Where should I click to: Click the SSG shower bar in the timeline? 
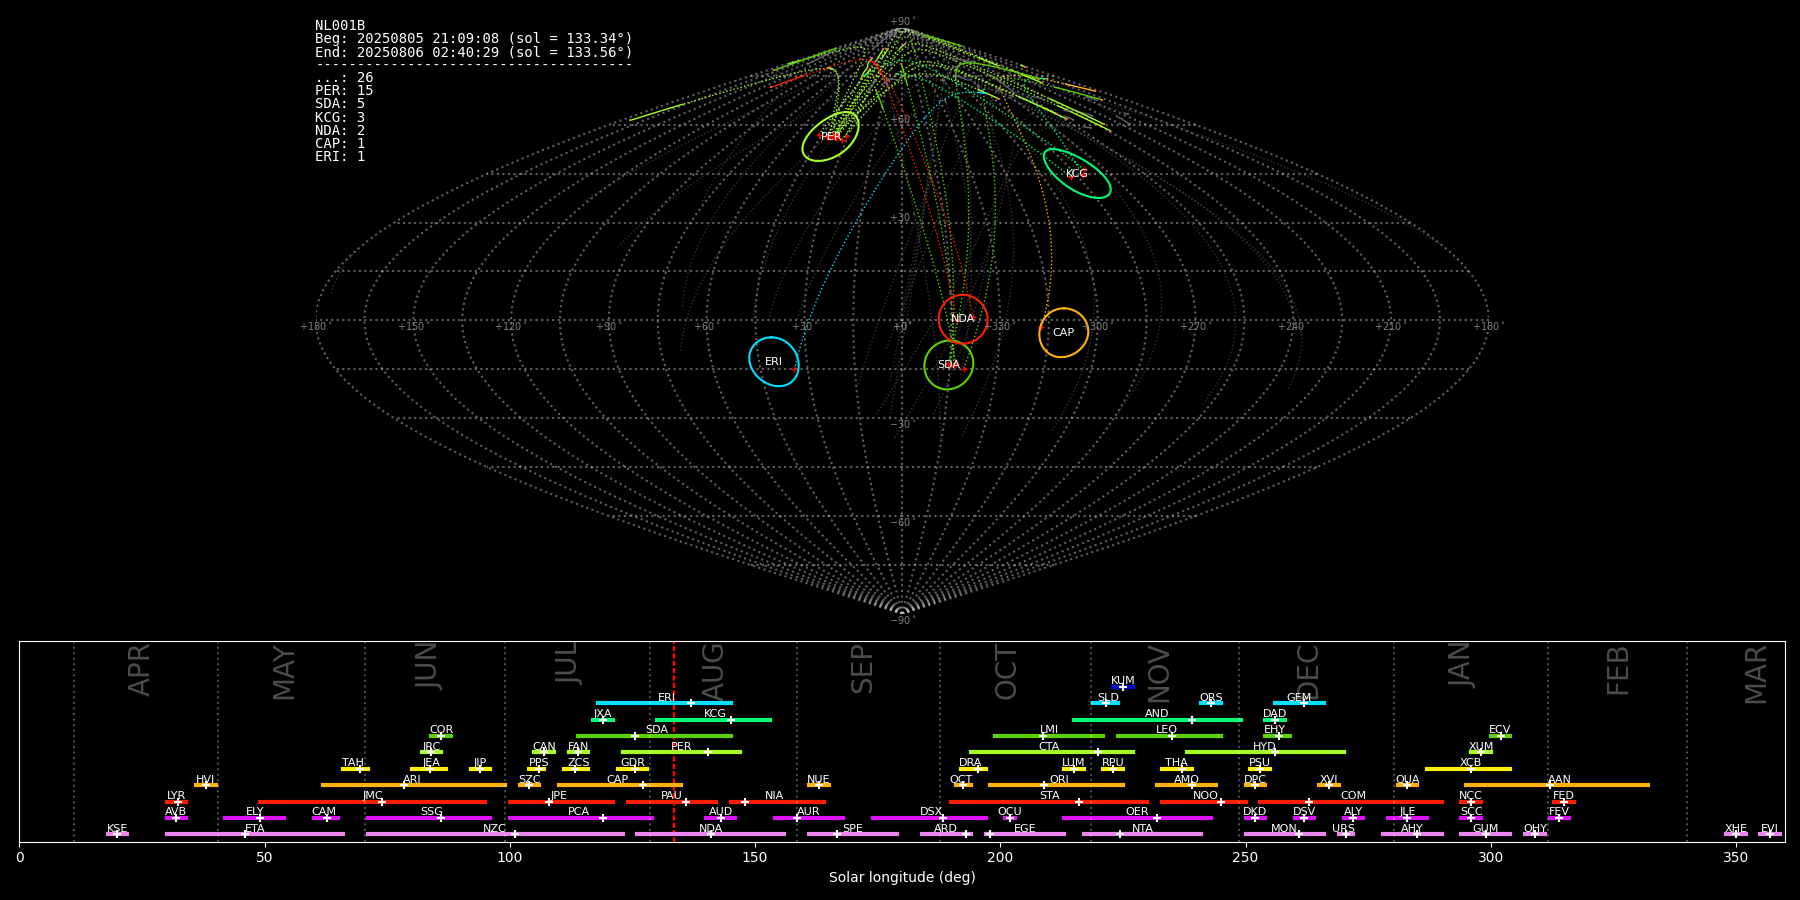pos(428,818)
